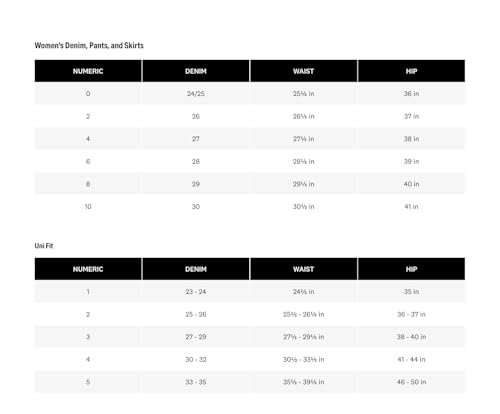This screenshot has width=500, height=414.
Task: Click the 33 - 35 denim range cell
Action: pos(196,382)
